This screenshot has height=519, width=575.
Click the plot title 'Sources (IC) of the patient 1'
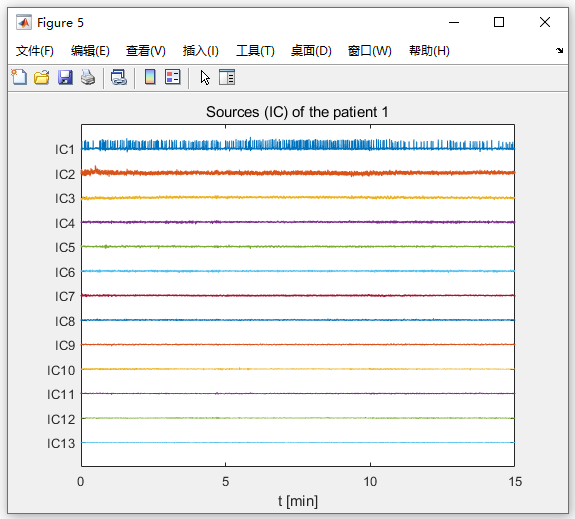297,112
